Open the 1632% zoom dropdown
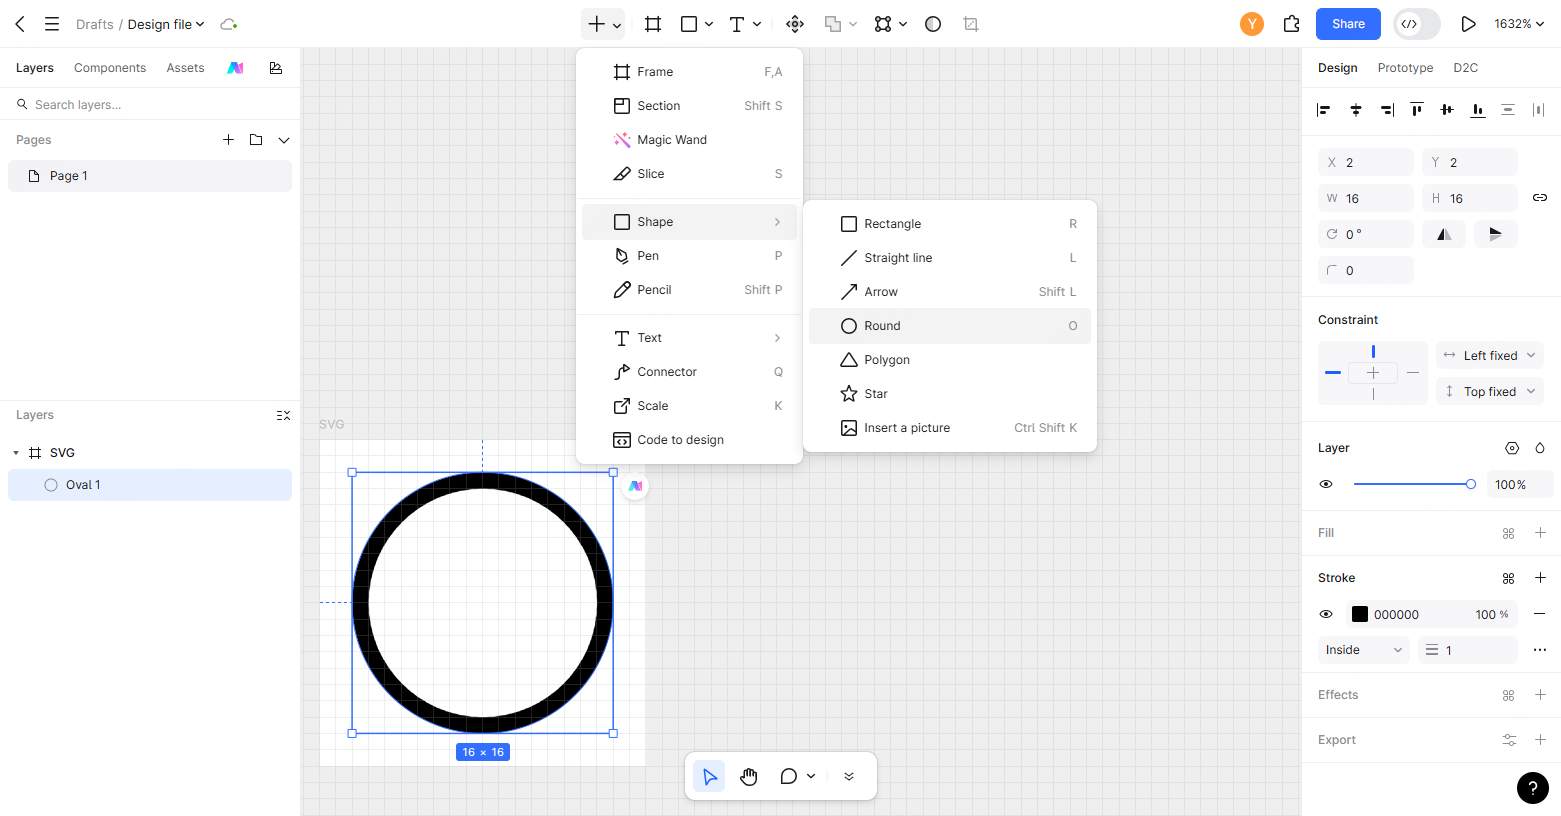Image resolution: width=1561 pixels, height=816 pixels. tap(1519, 24)
